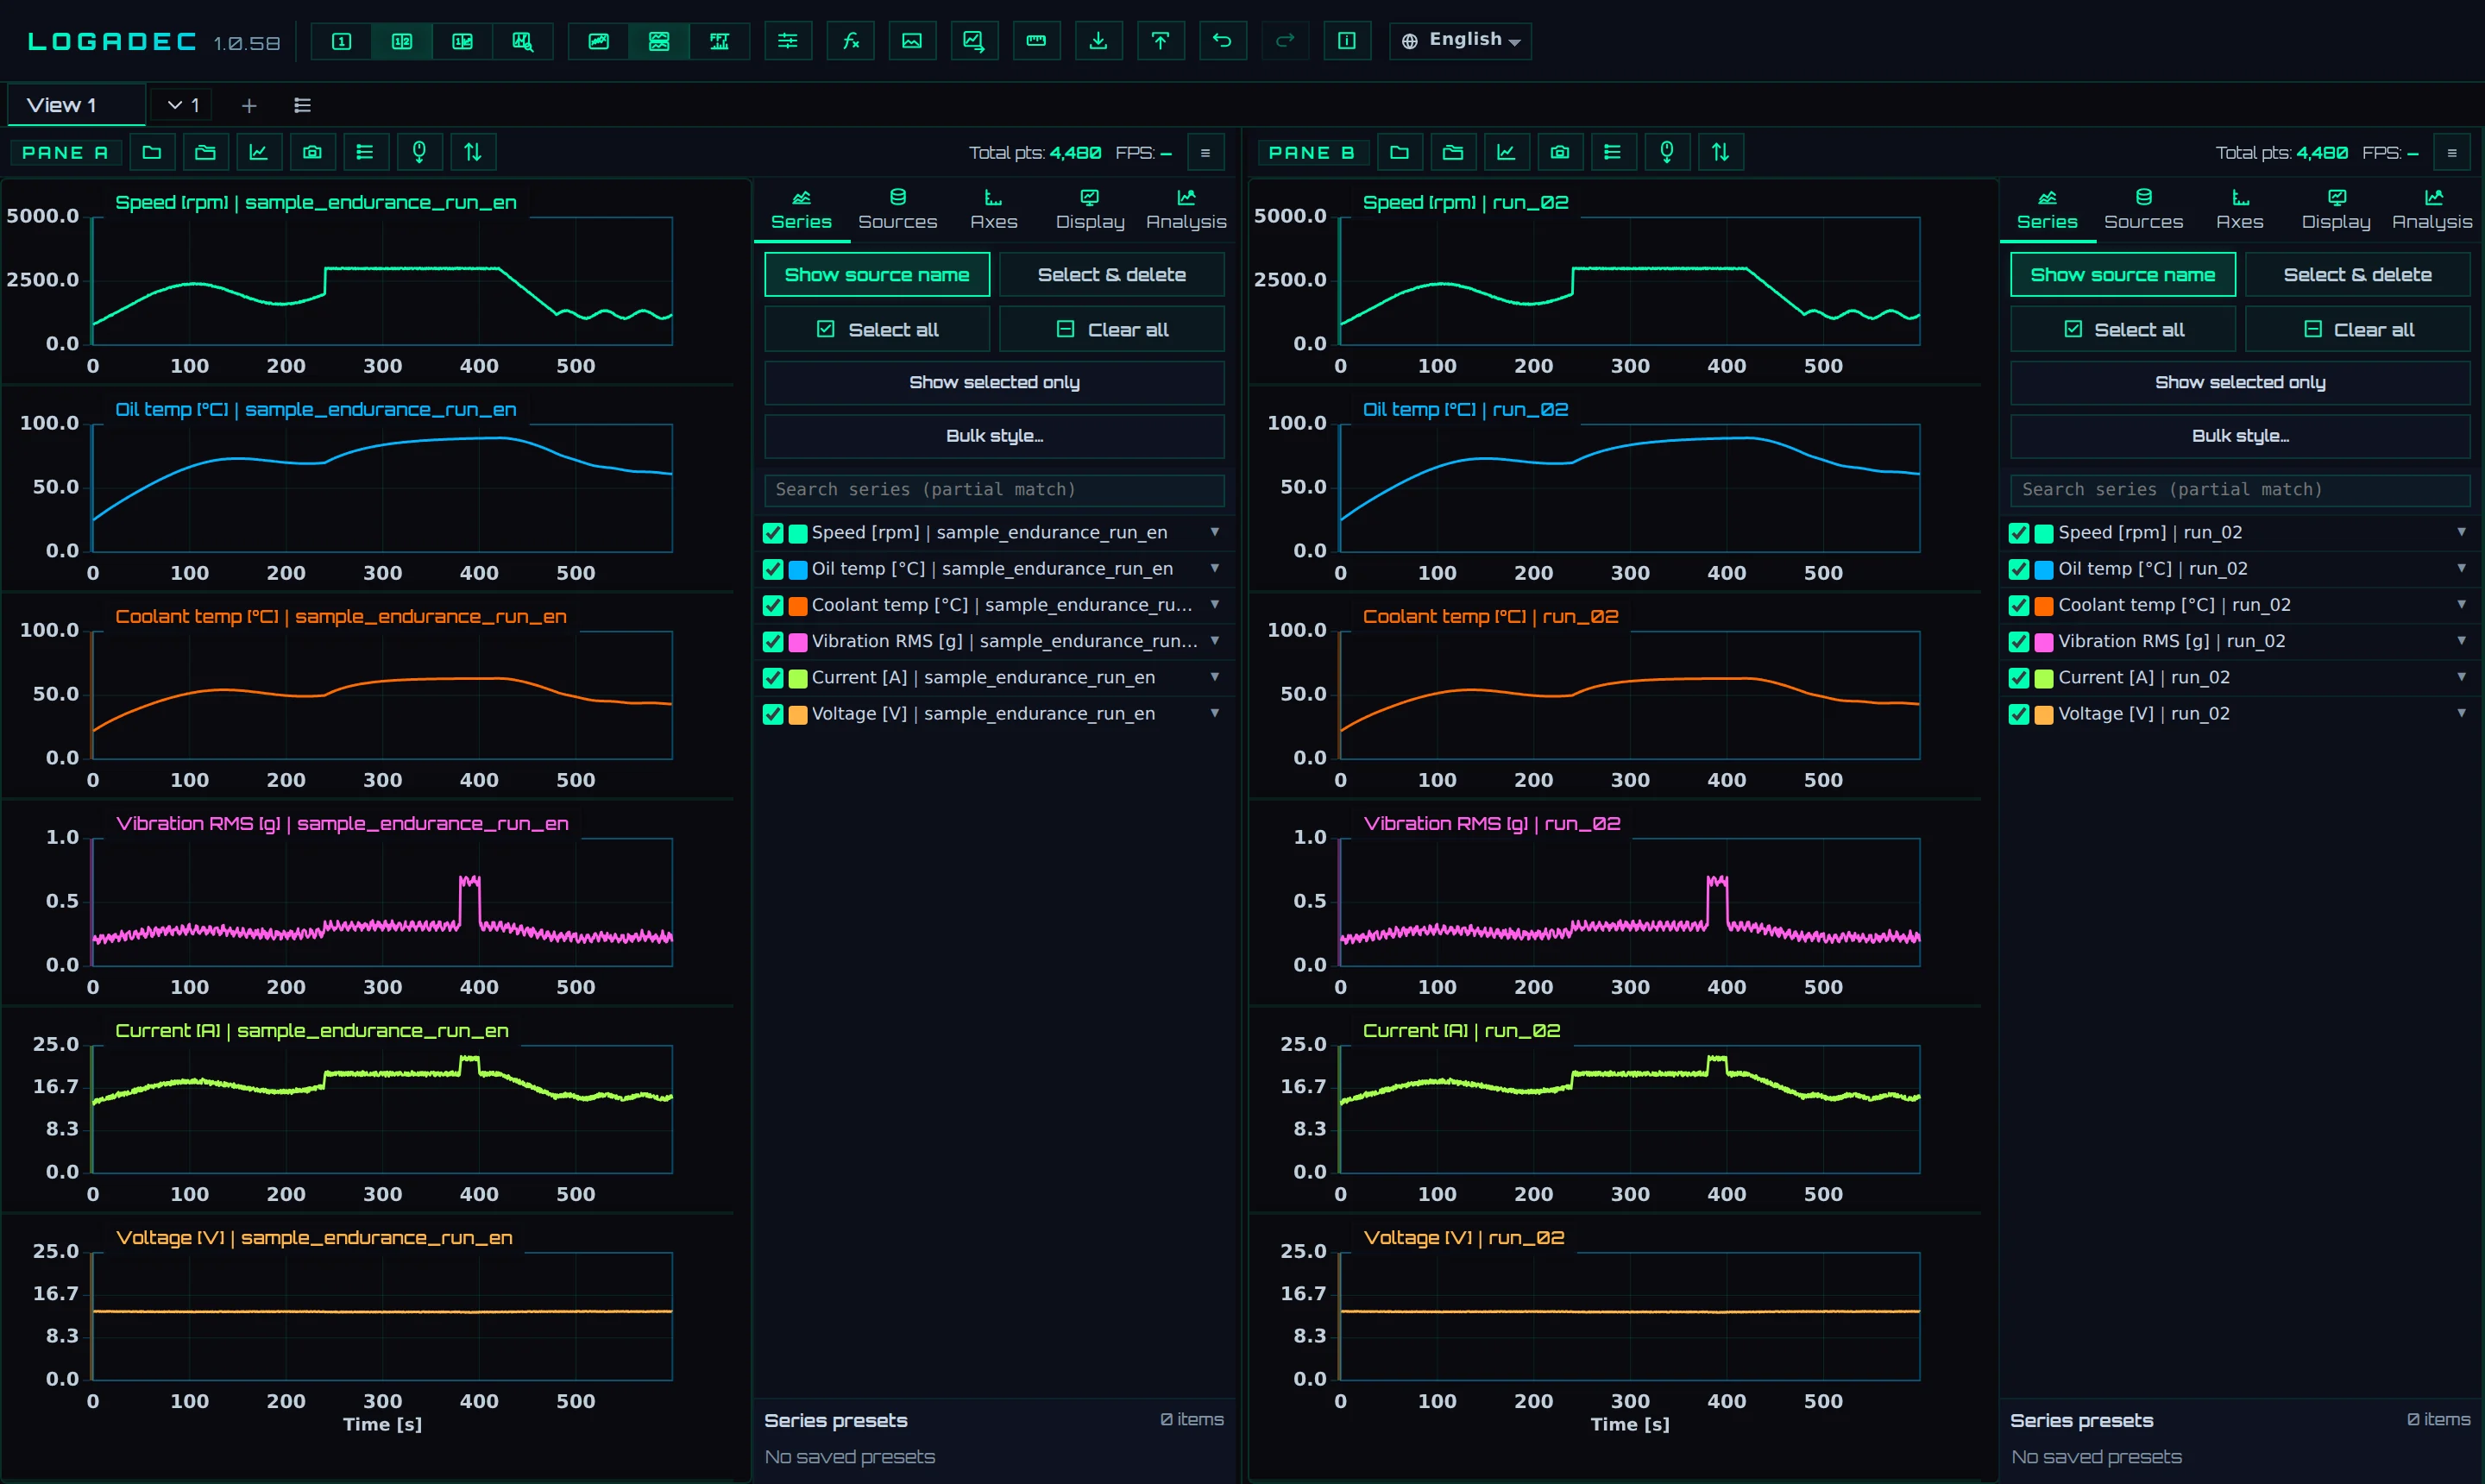Viewport: 2485px width, 1484px height.
Task: Toggle Vibration RMS [g] run_02 checkbox
Action: point(2019,642)
